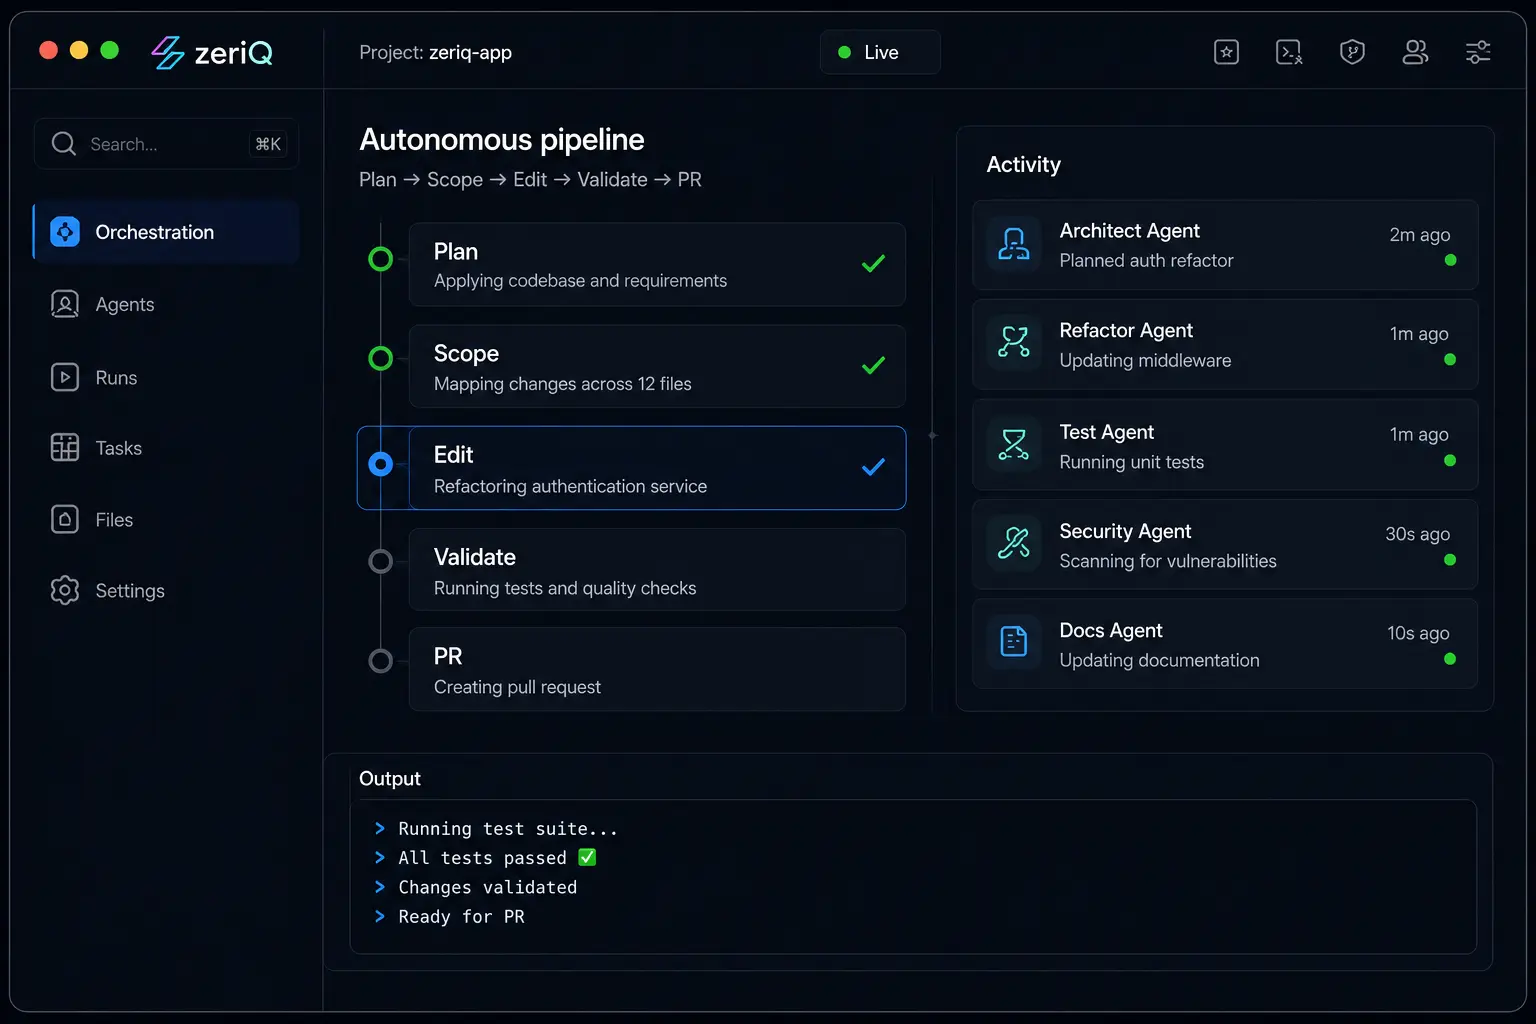
Task: Click the Docs Agent status dot
Action: pos(1450,658)
